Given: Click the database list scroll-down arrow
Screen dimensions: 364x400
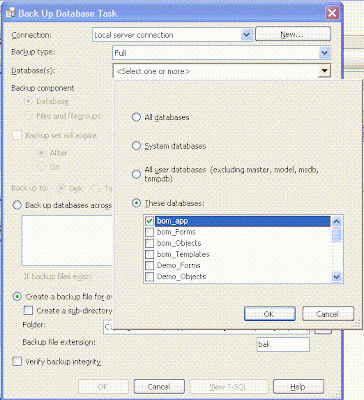Looking at the screenshot, I should [337, 277].
